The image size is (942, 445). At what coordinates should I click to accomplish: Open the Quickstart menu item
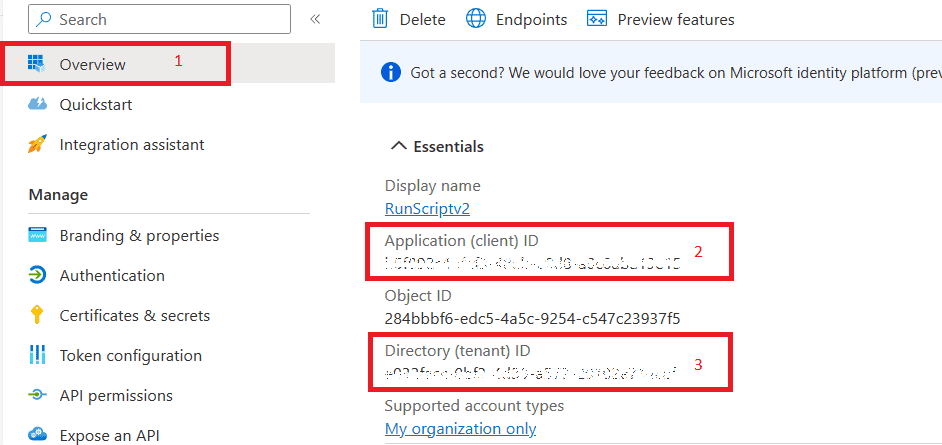point(95,104)
